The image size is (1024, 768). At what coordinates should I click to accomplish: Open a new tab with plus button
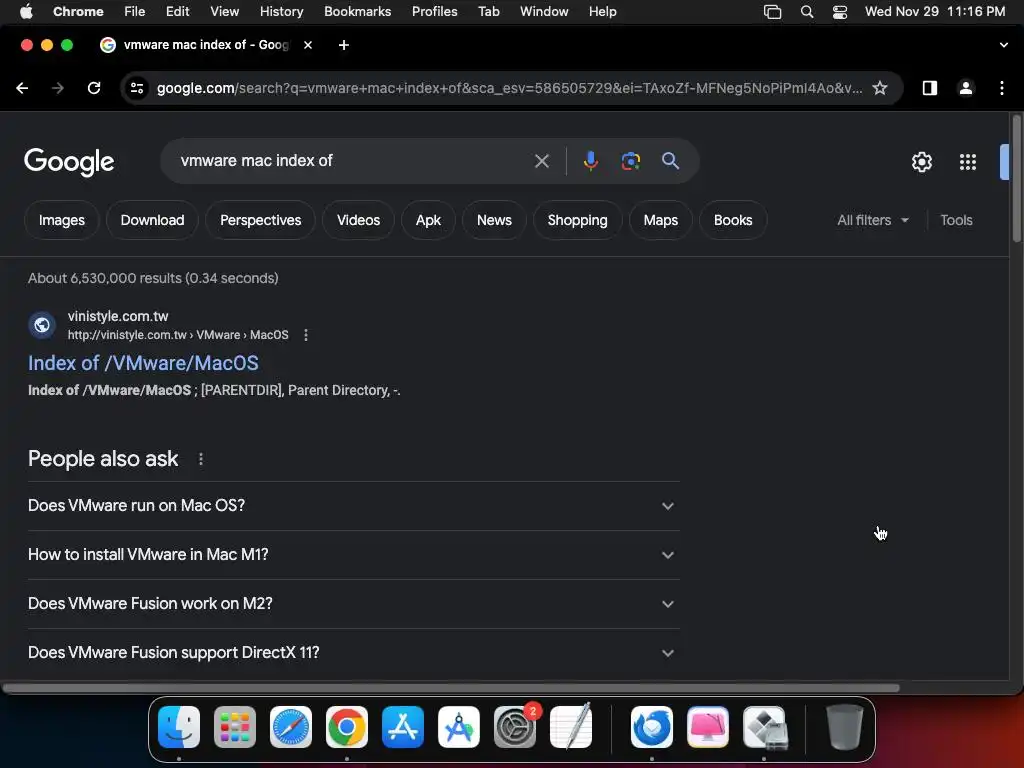pyautogui.click(x=344, y=45)
